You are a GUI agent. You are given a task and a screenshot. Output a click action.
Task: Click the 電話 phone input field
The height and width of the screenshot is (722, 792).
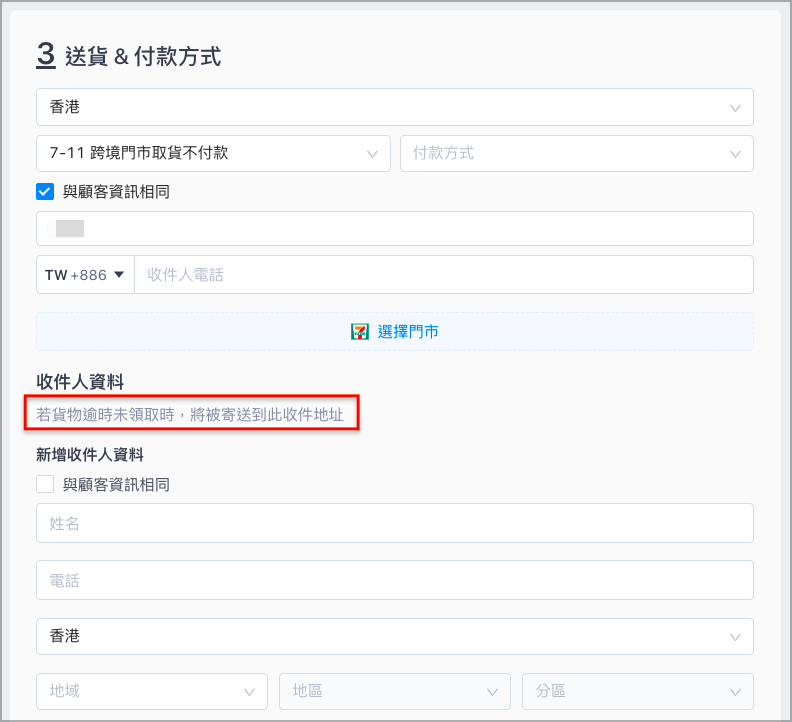tap(394, 580)
